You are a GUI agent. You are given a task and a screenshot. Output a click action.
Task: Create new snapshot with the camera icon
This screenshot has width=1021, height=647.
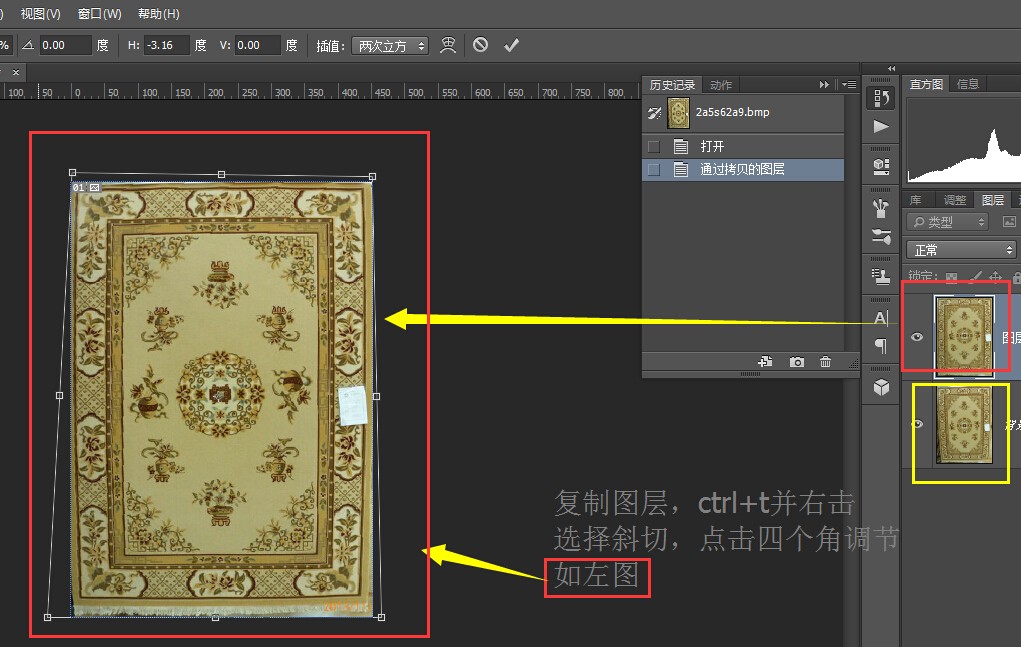click(797, 362)
